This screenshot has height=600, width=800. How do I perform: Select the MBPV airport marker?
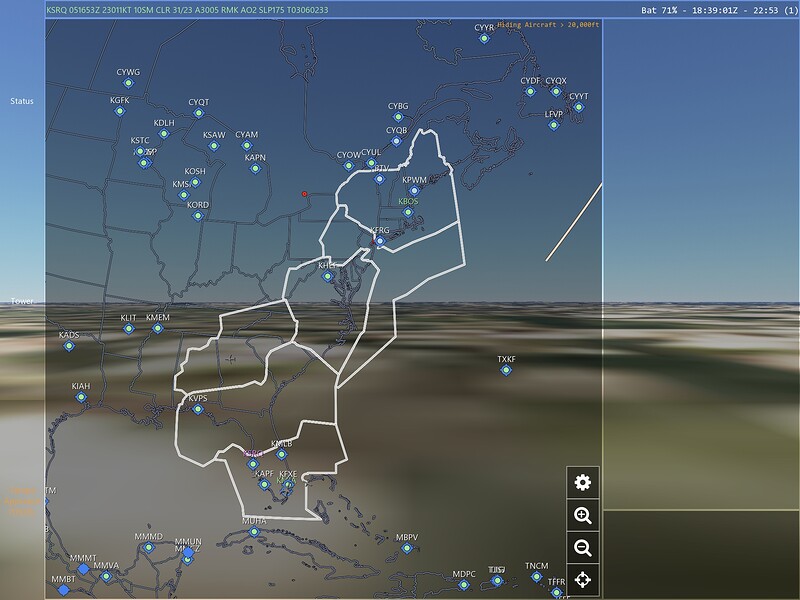[407, 548]
